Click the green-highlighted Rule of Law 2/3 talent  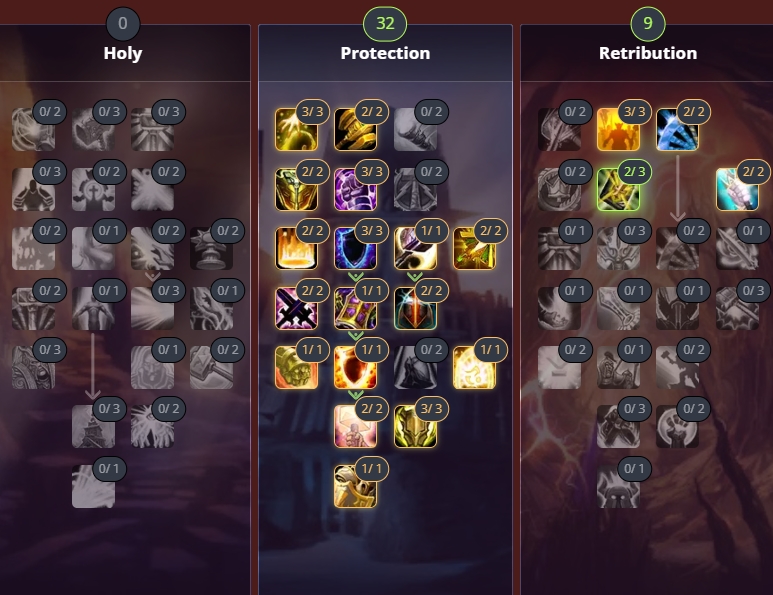tap(618, 189)
